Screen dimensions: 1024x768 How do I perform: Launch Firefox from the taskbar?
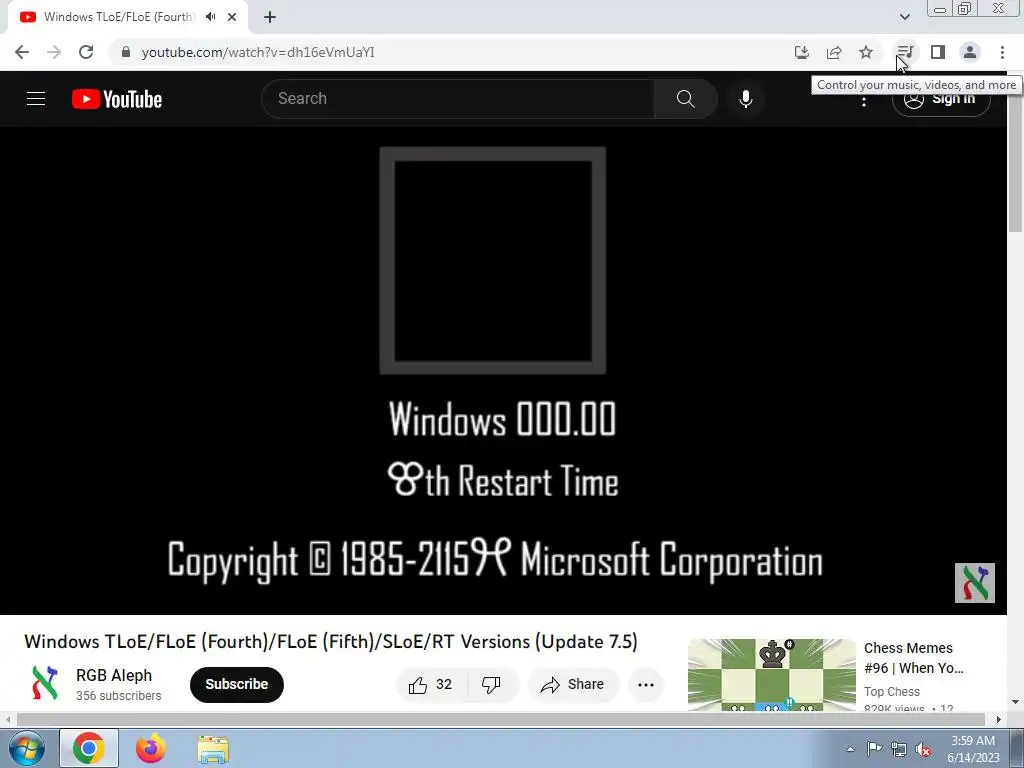pyautogui.click(x=151, y=748)
